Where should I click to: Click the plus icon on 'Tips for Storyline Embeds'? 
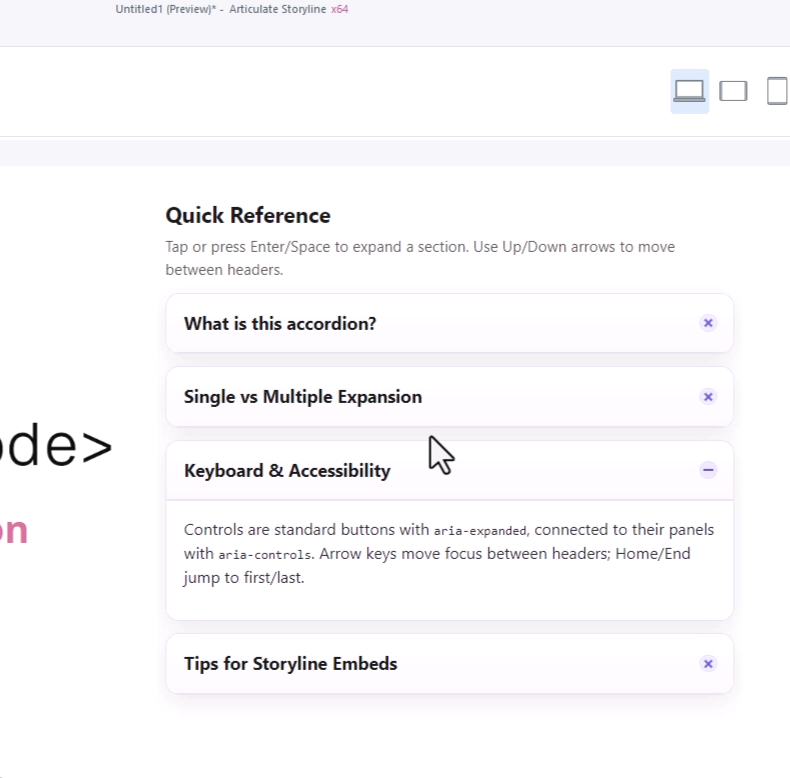(708, 664)
